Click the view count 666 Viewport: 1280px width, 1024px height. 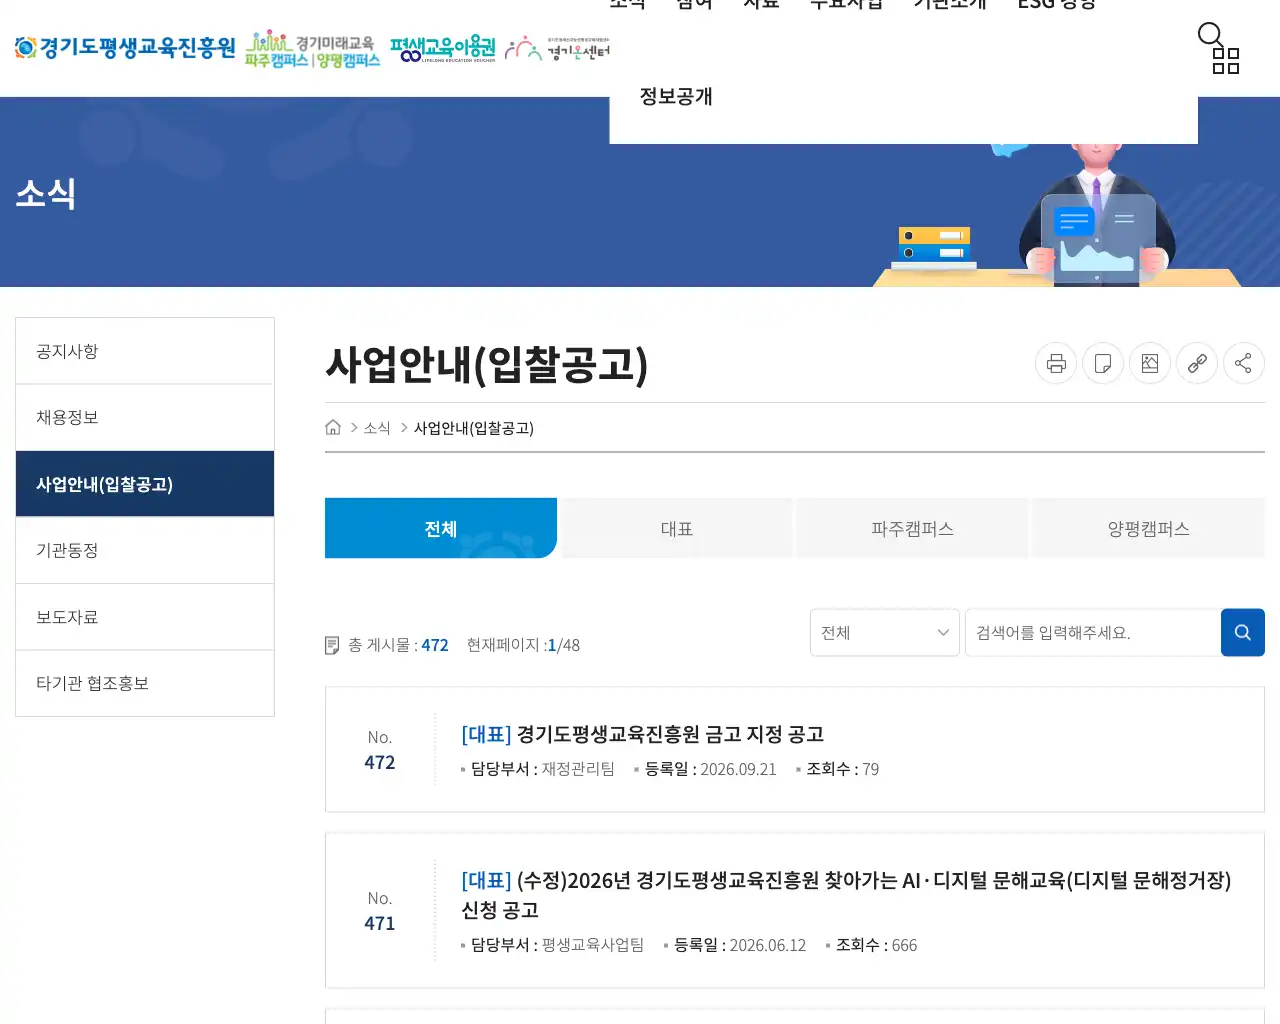[904, 945]
